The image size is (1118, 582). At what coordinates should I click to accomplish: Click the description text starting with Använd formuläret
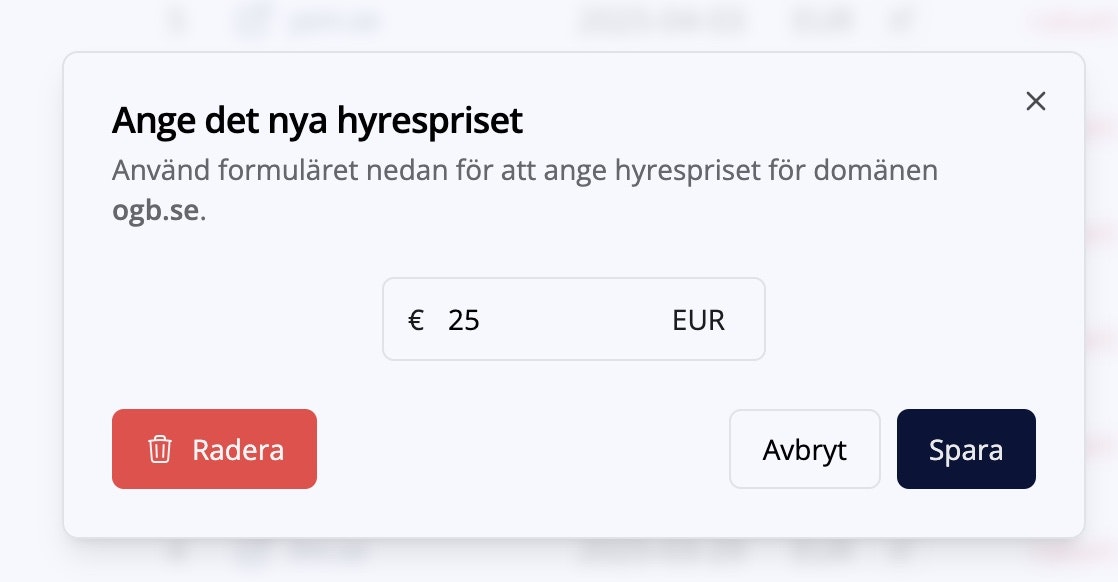click(524, 170)
